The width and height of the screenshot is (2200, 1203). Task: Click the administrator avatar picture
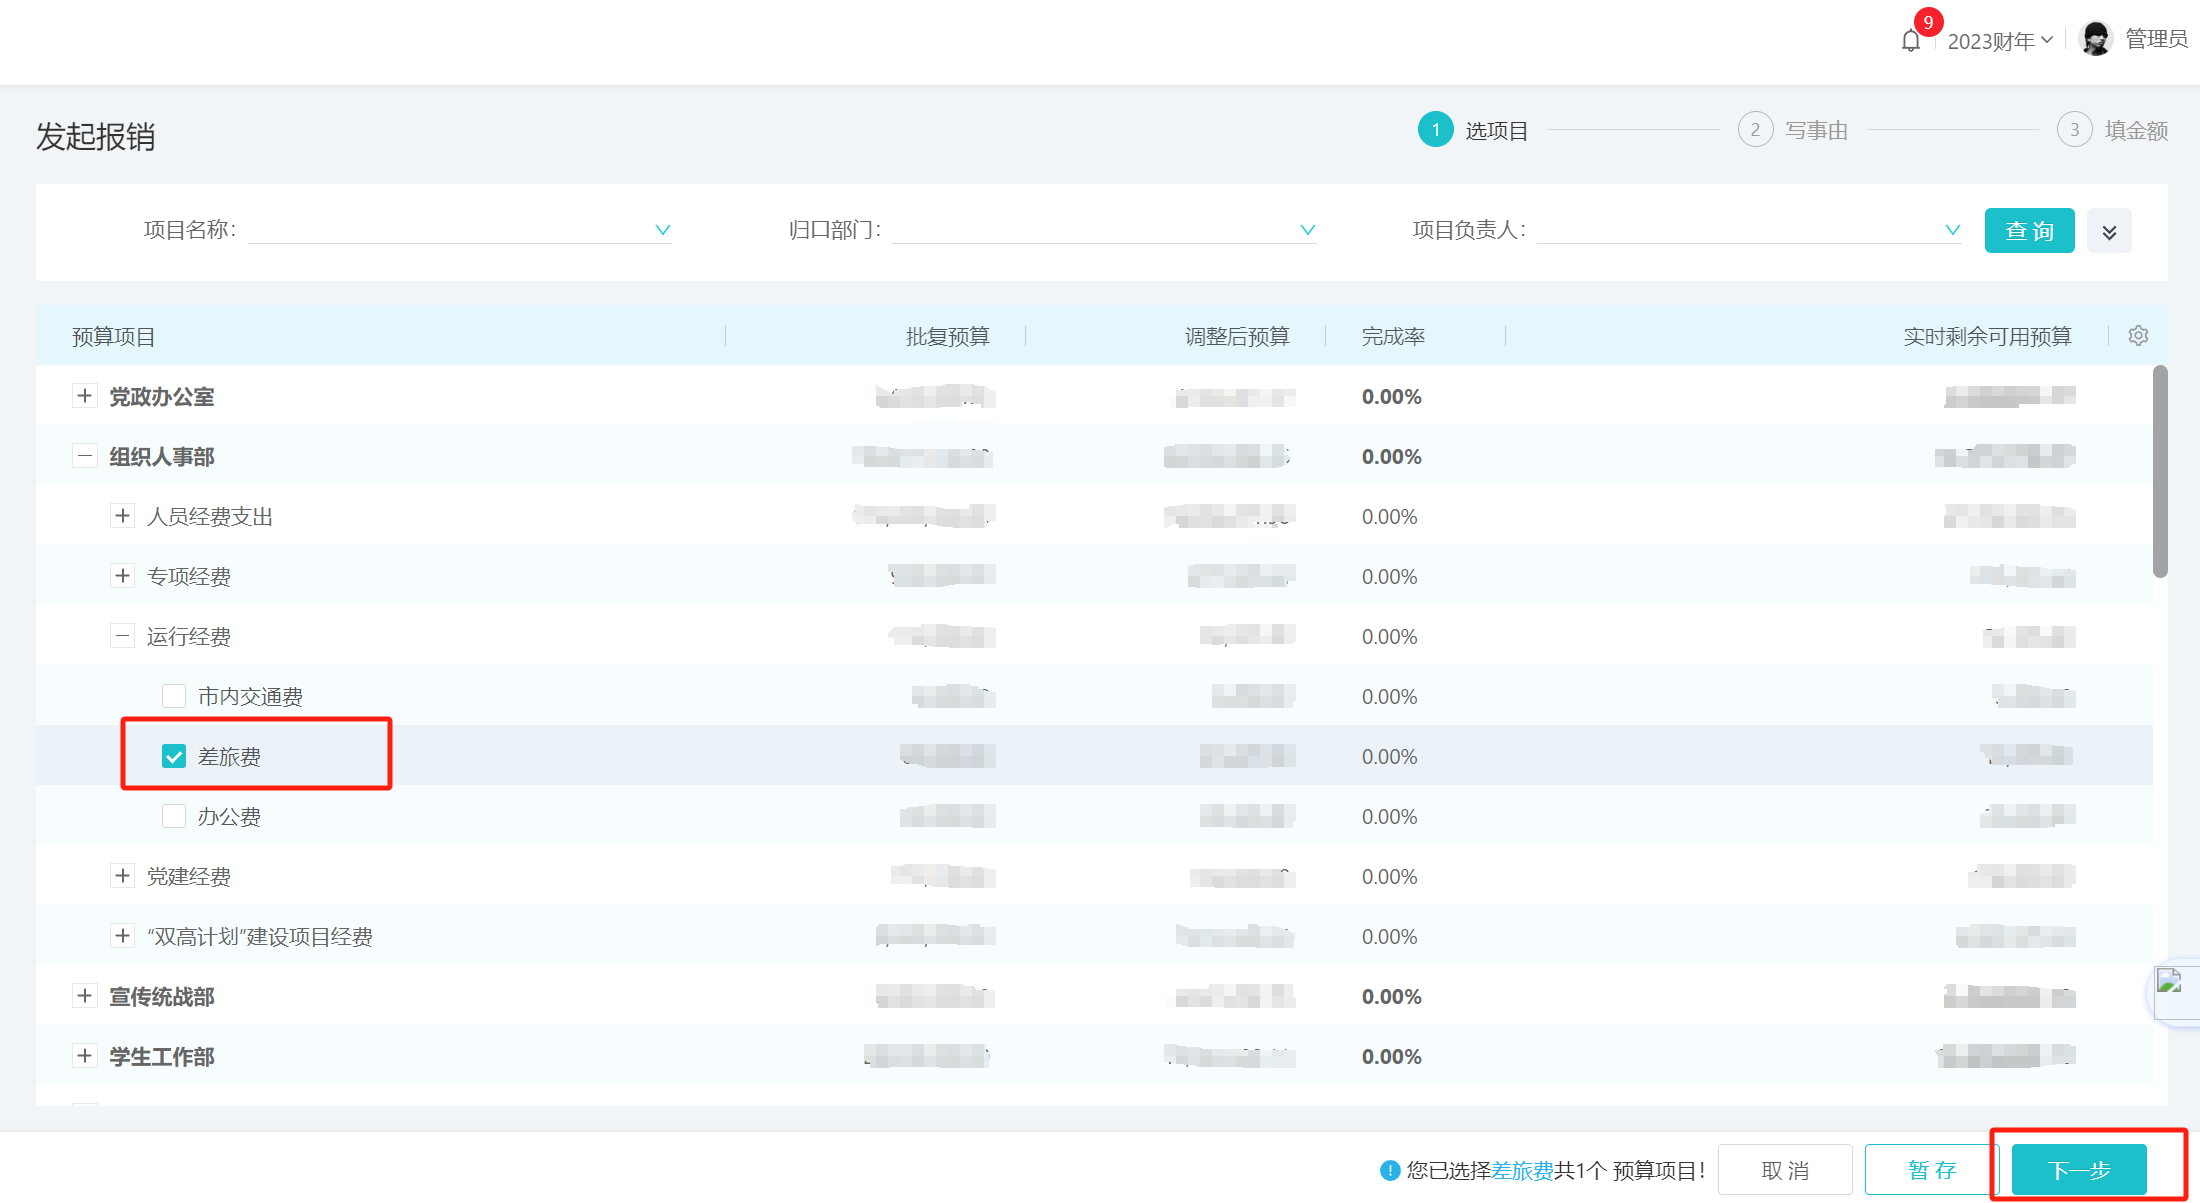click(x=2095, y=39)
